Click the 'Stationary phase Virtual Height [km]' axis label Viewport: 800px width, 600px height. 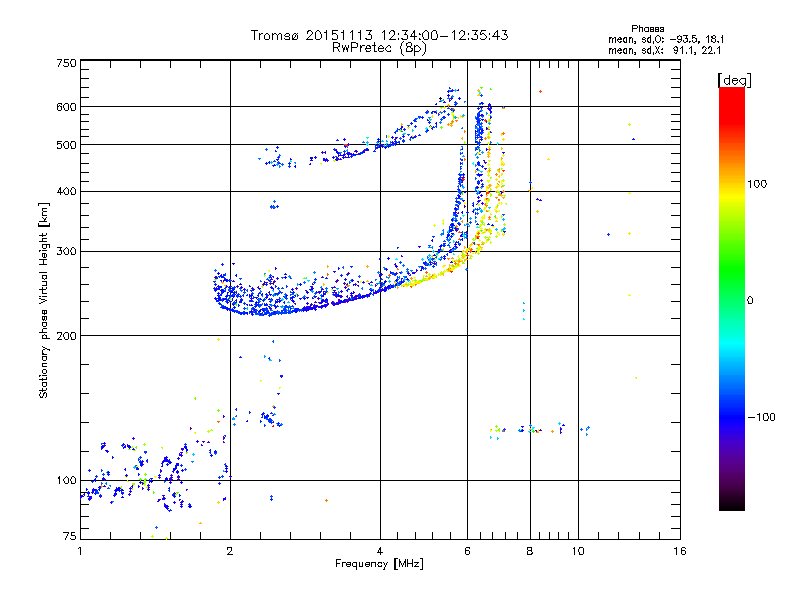(44, 300)
